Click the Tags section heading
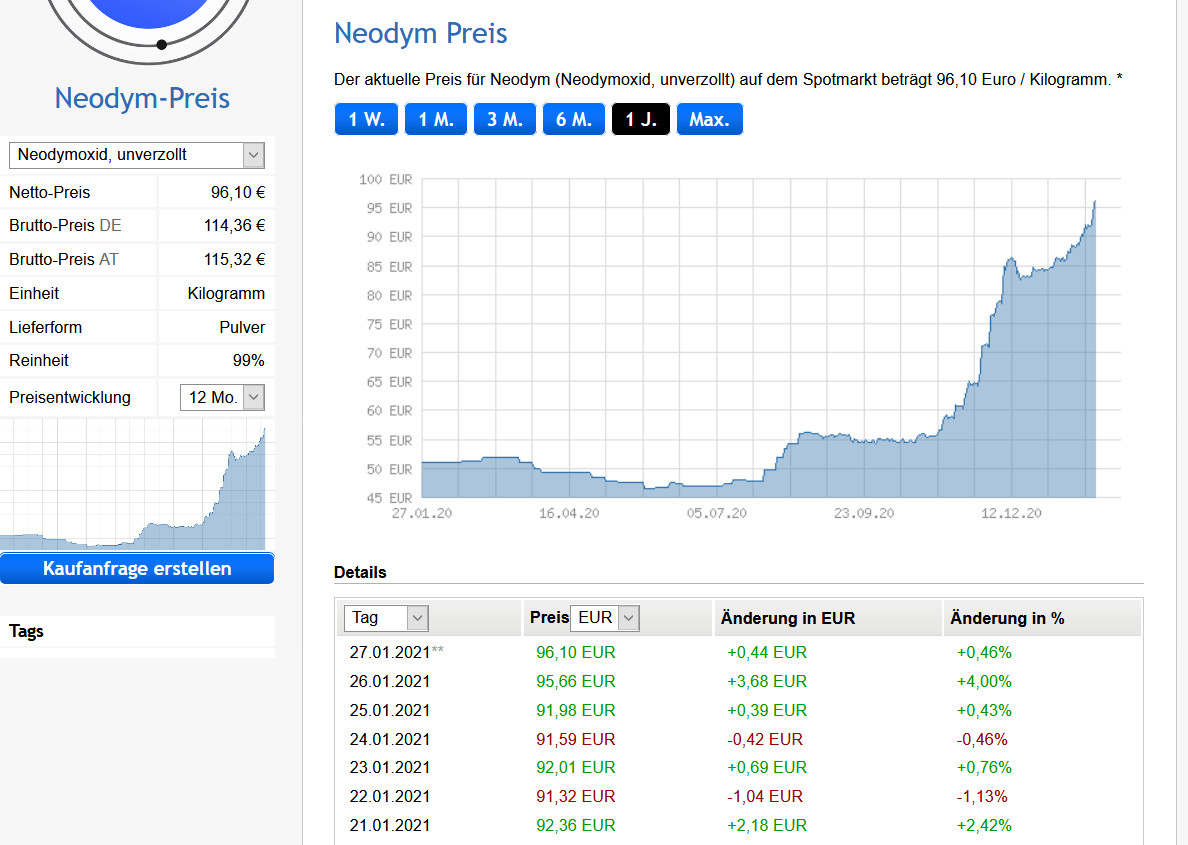This screenshot has width=1188, height=845. pos(27,631)
